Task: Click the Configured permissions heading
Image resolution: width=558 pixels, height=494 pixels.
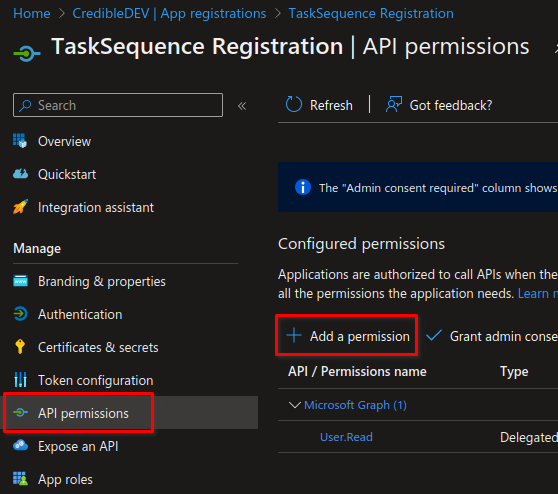Action: coord(361,244)
